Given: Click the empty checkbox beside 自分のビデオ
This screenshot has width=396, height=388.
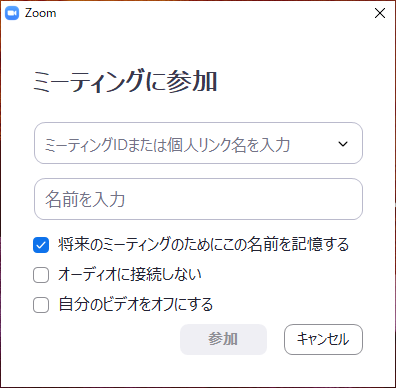Looking at the screenshot, I should point(41,305).
